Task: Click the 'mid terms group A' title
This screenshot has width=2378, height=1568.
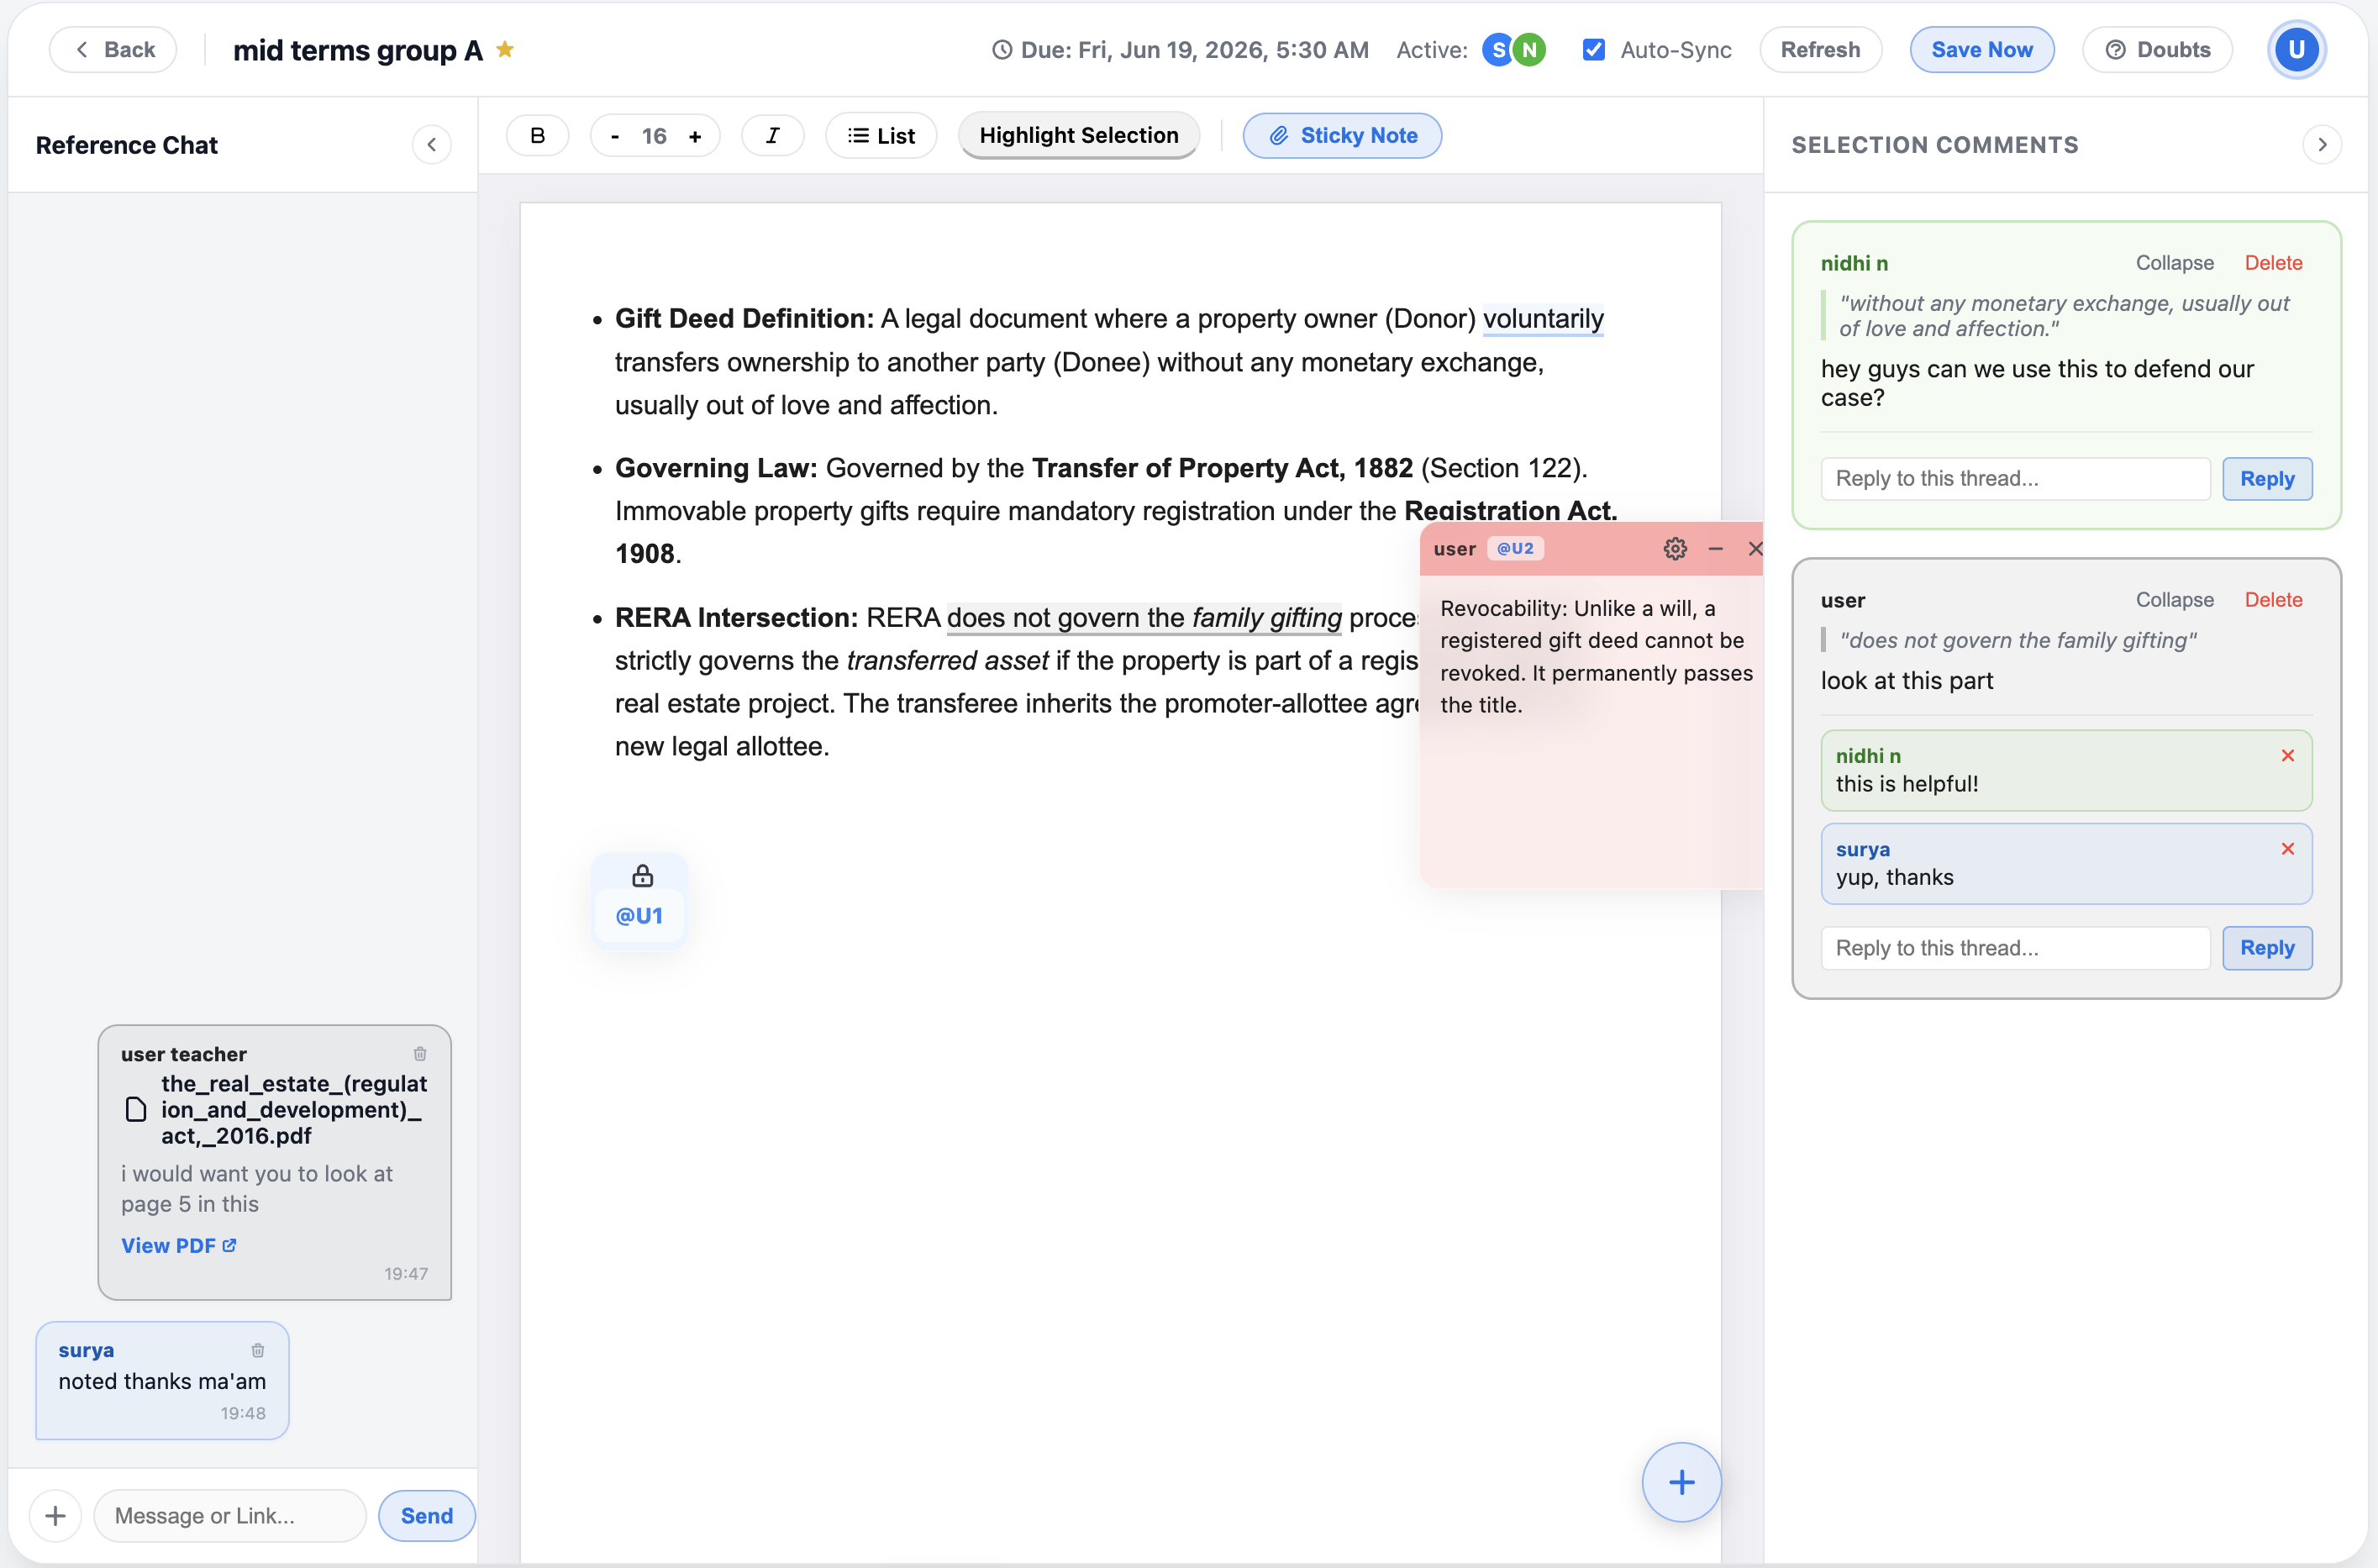Action: pyautogui.click(x=357, y=50)
